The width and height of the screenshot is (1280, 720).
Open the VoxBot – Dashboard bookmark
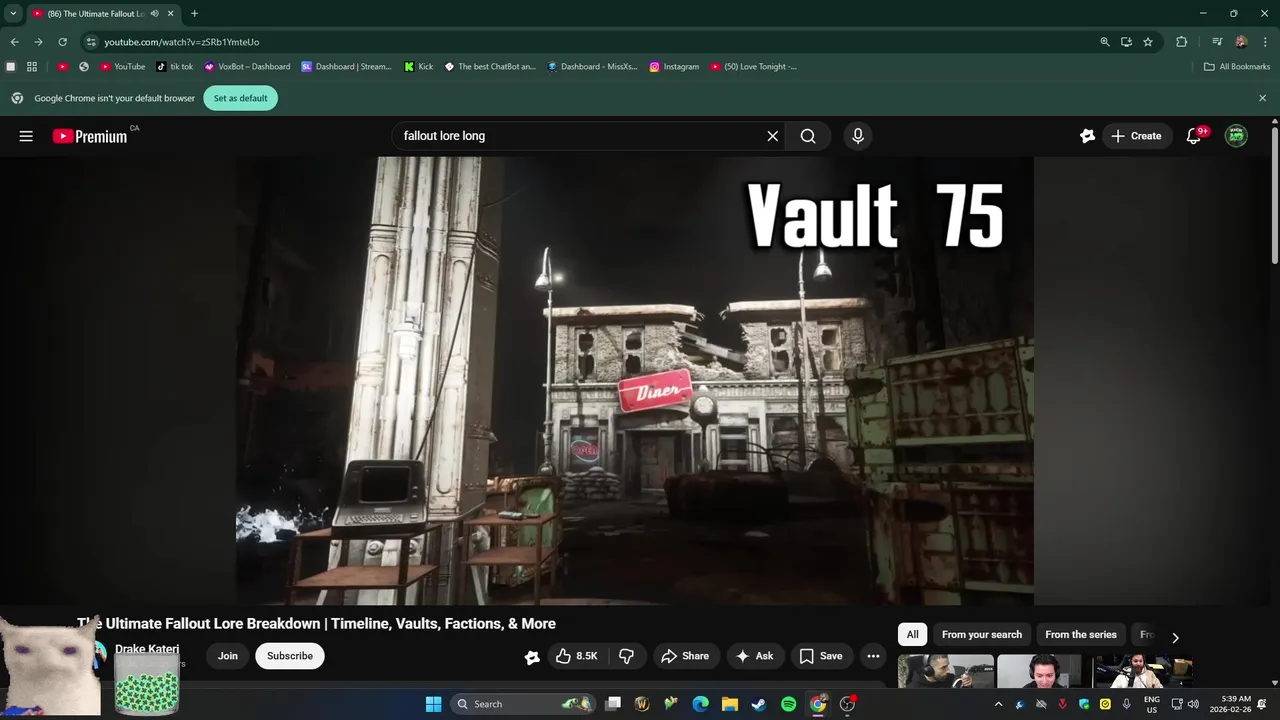[247, 67]
